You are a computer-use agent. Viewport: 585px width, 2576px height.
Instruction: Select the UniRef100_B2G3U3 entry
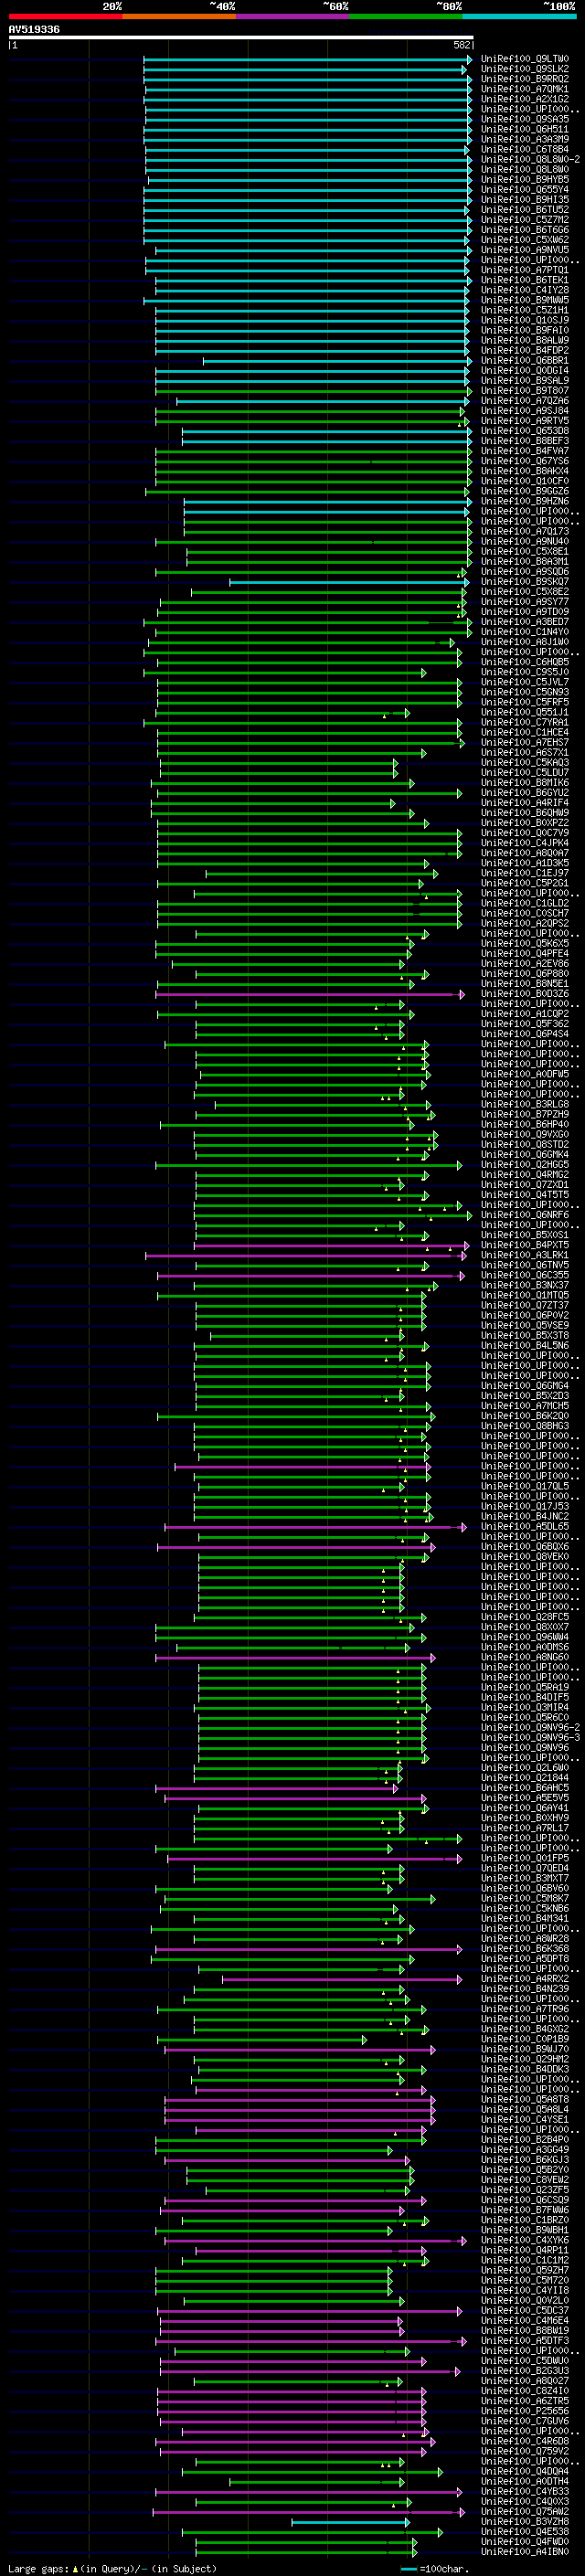coord(524,2371)
